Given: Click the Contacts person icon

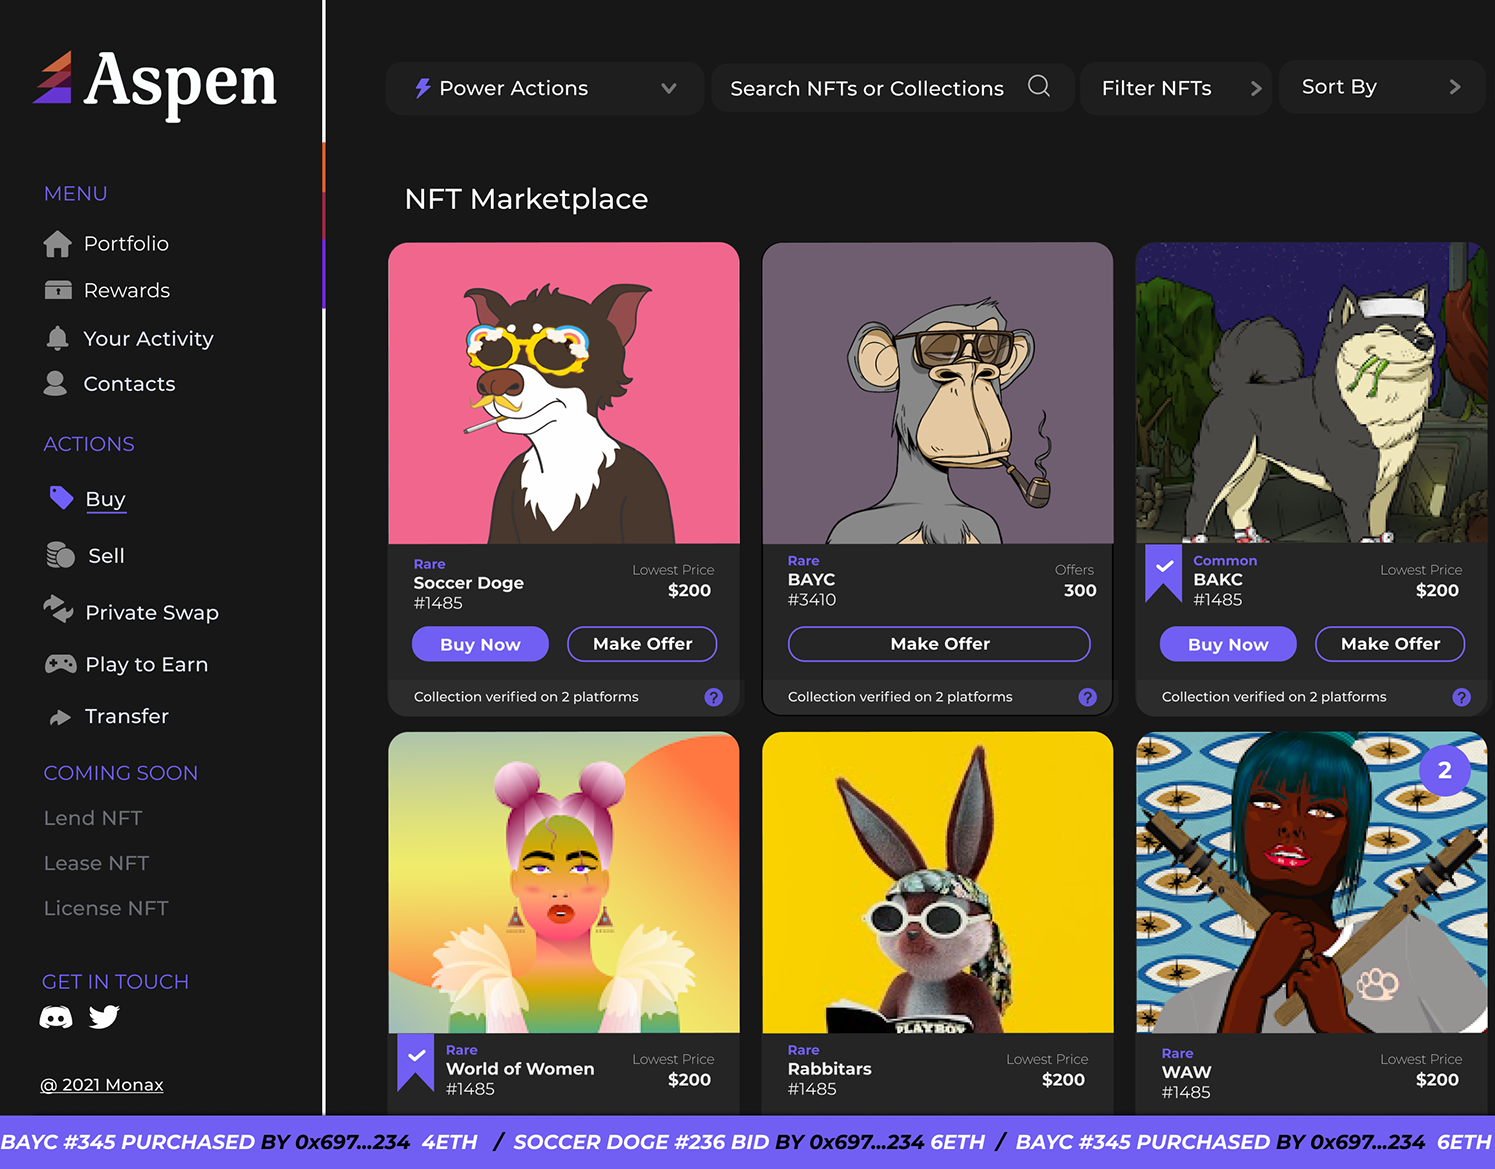Looking at the screenshot, I should click(56, 384).
